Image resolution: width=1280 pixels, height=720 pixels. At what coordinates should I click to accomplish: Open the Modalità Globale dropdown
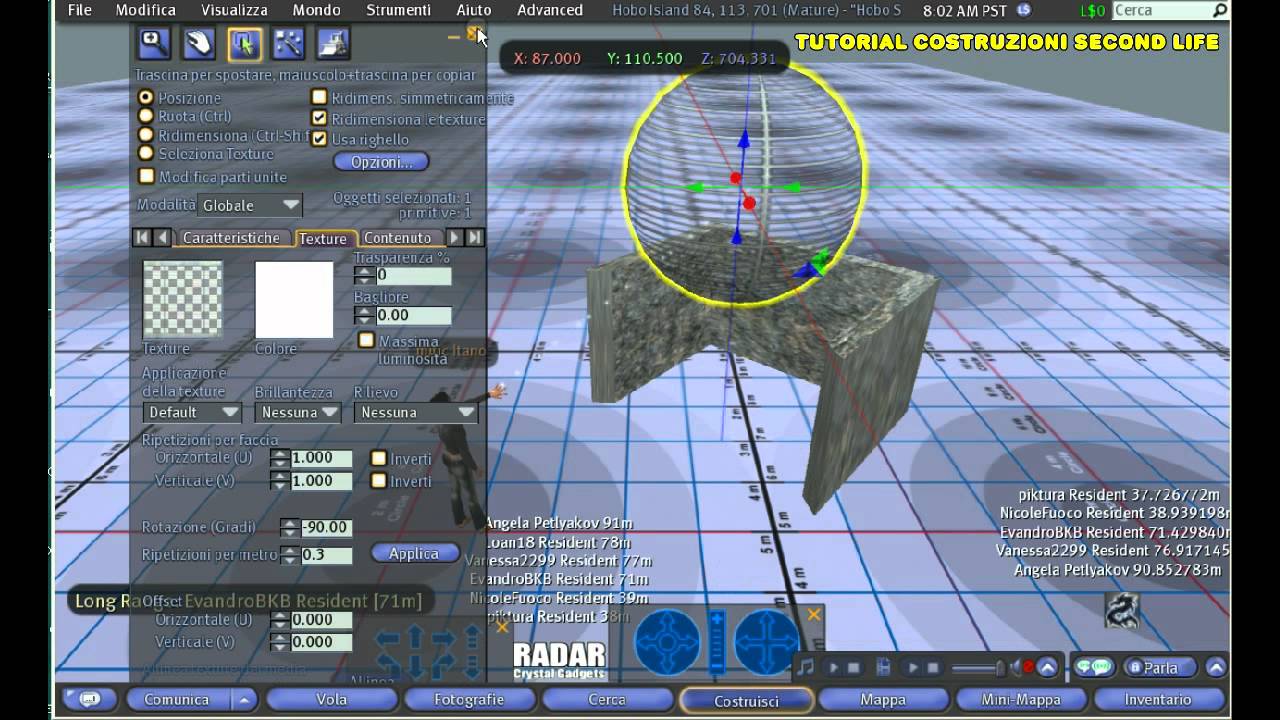249,205
